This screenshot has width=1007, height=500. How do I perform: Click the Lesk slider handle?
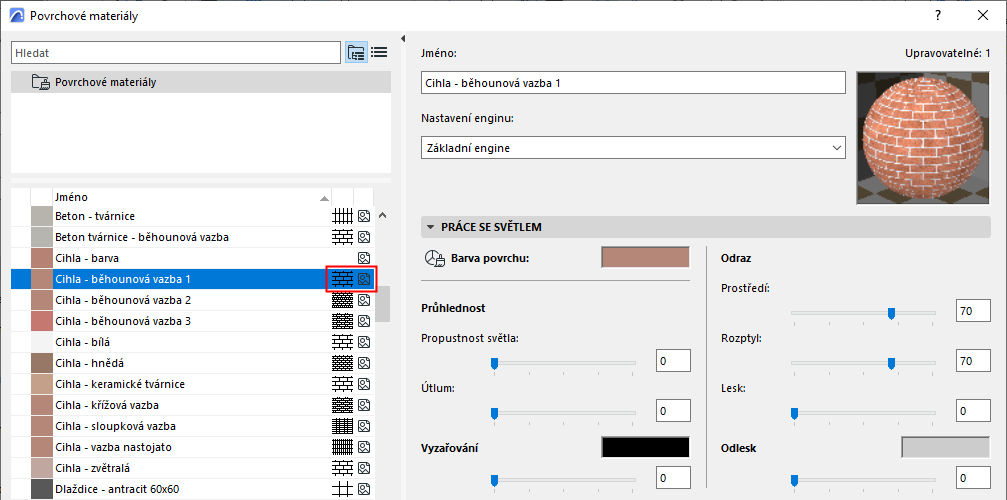[x=794, y=413]
